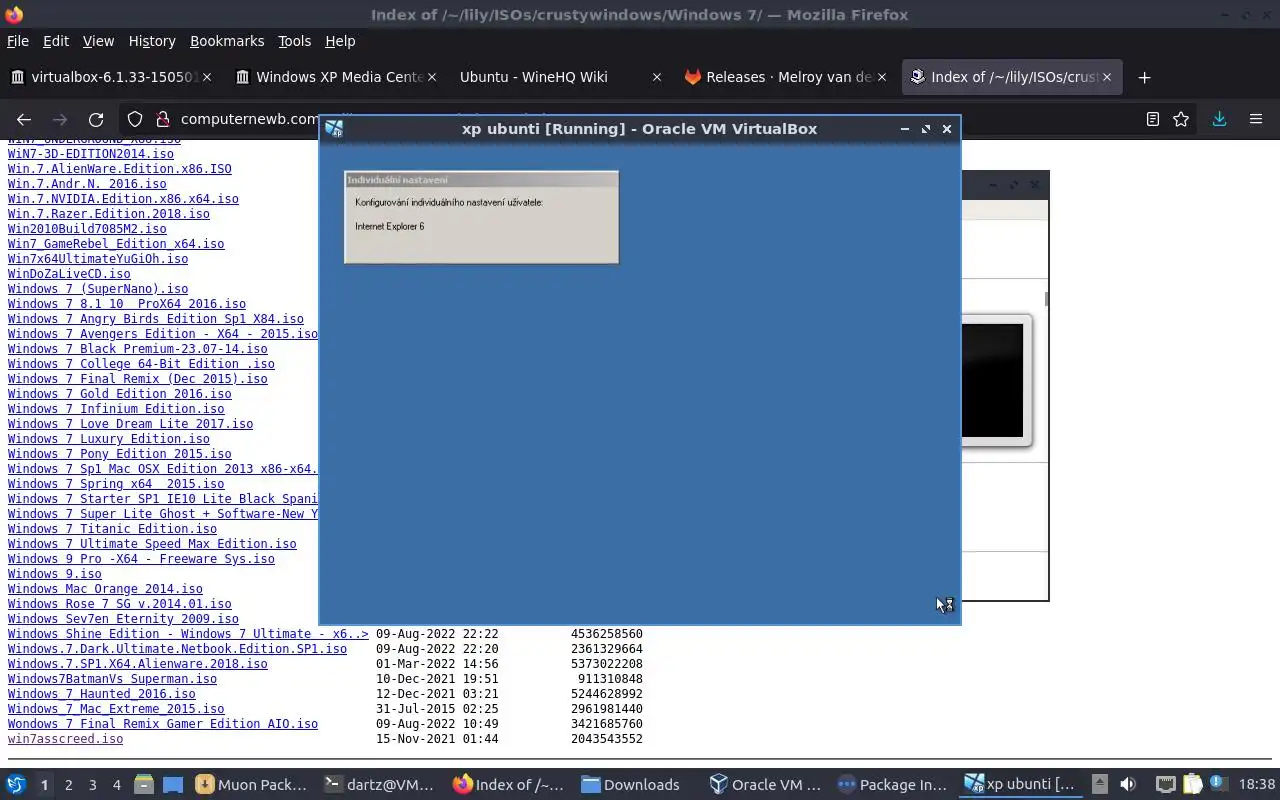The width and height of the screenshot is (1280, 800).
Task: Open Windows 7 Luxury Edition.iso link
Action: (x=108, y=439)
